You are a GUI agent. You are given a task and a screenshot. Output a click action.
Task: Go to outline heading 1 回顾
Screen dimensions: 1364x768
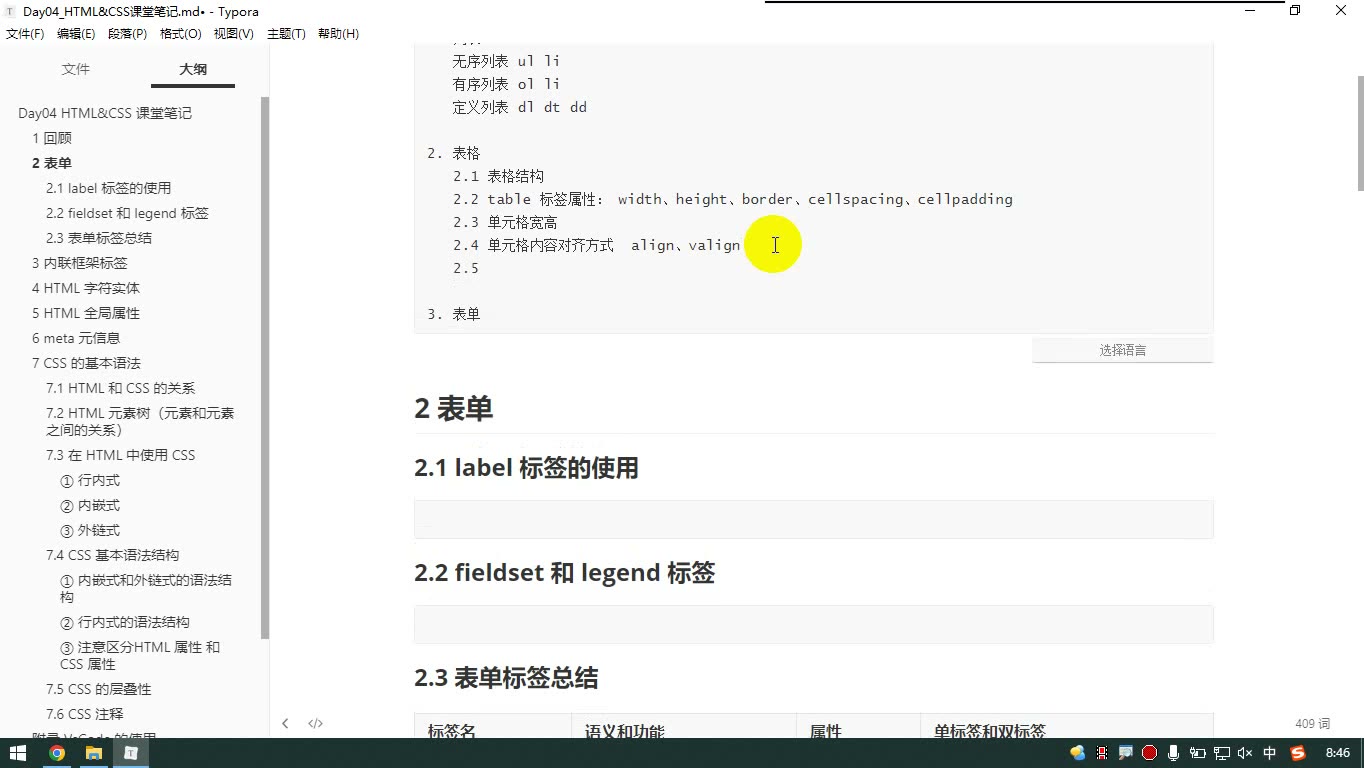point(52,138)
